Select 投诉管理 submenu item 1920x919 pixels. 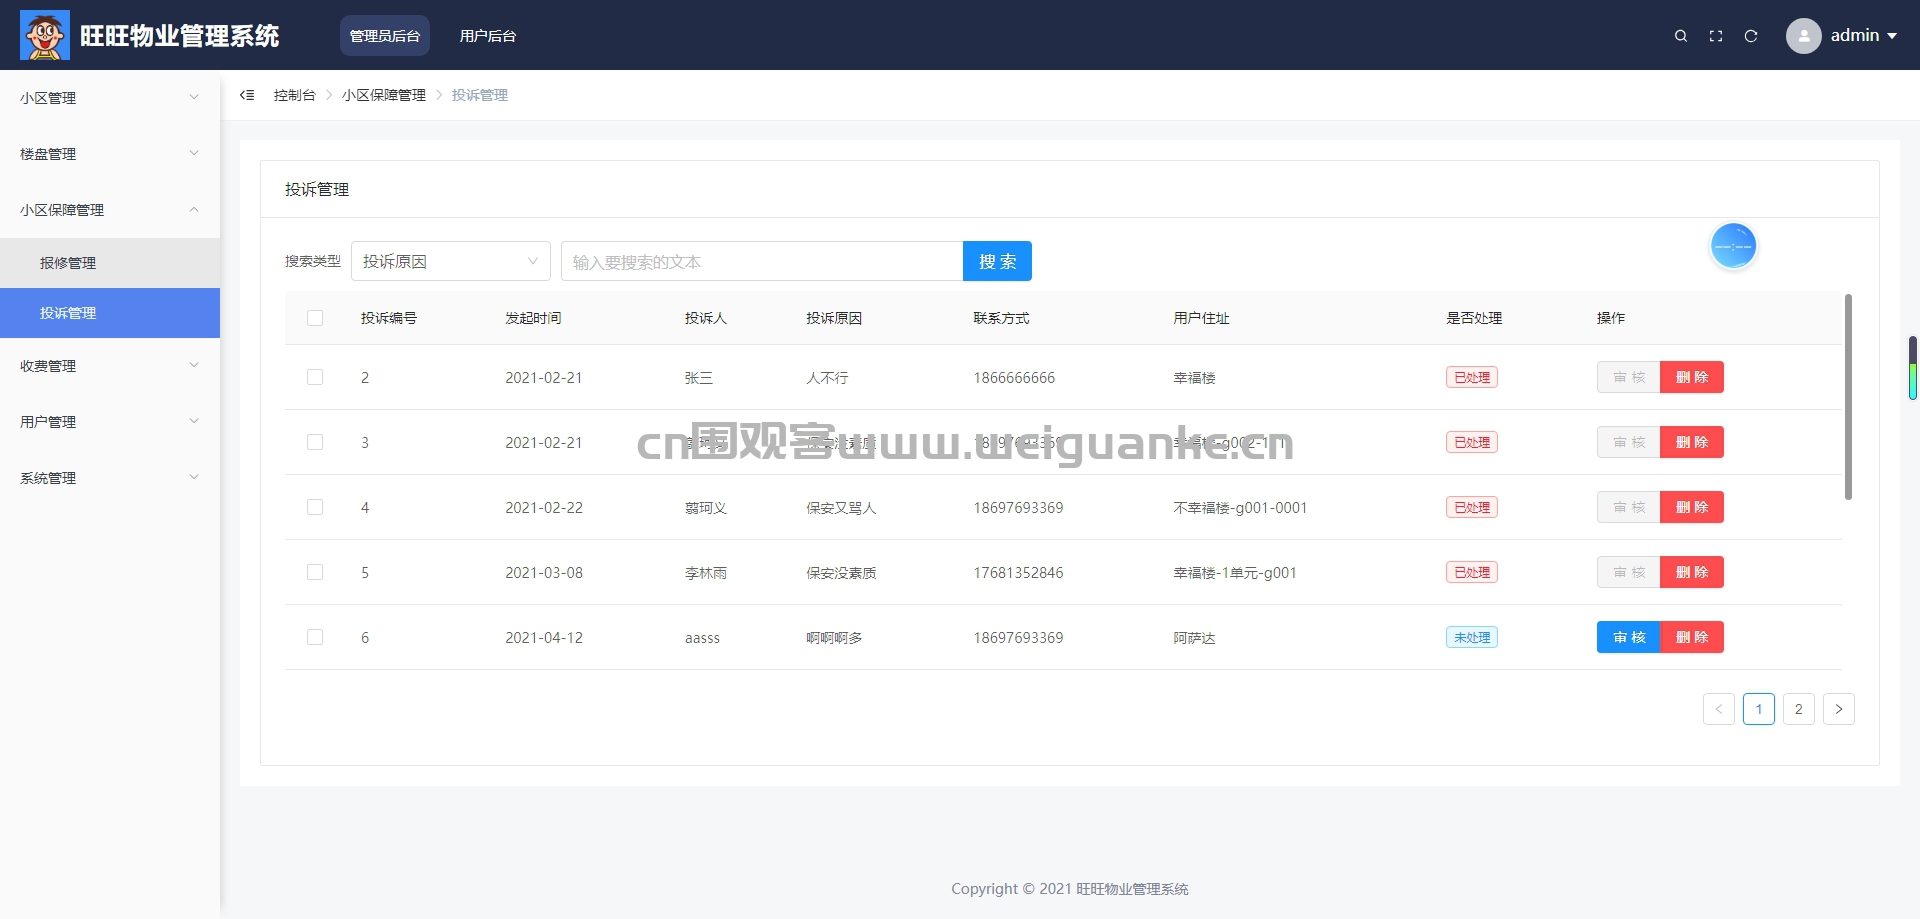[x=110, y=313]
